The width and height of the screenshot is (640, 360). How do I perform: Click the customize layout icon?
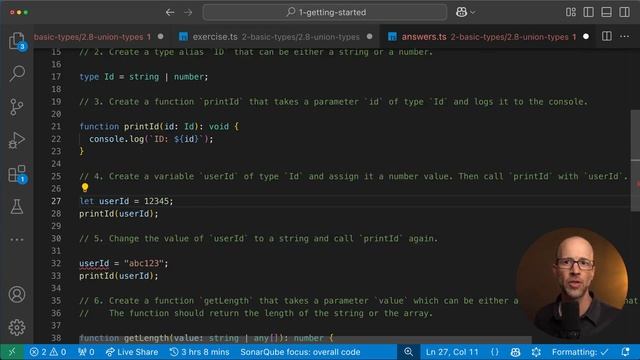pos(571,12)
